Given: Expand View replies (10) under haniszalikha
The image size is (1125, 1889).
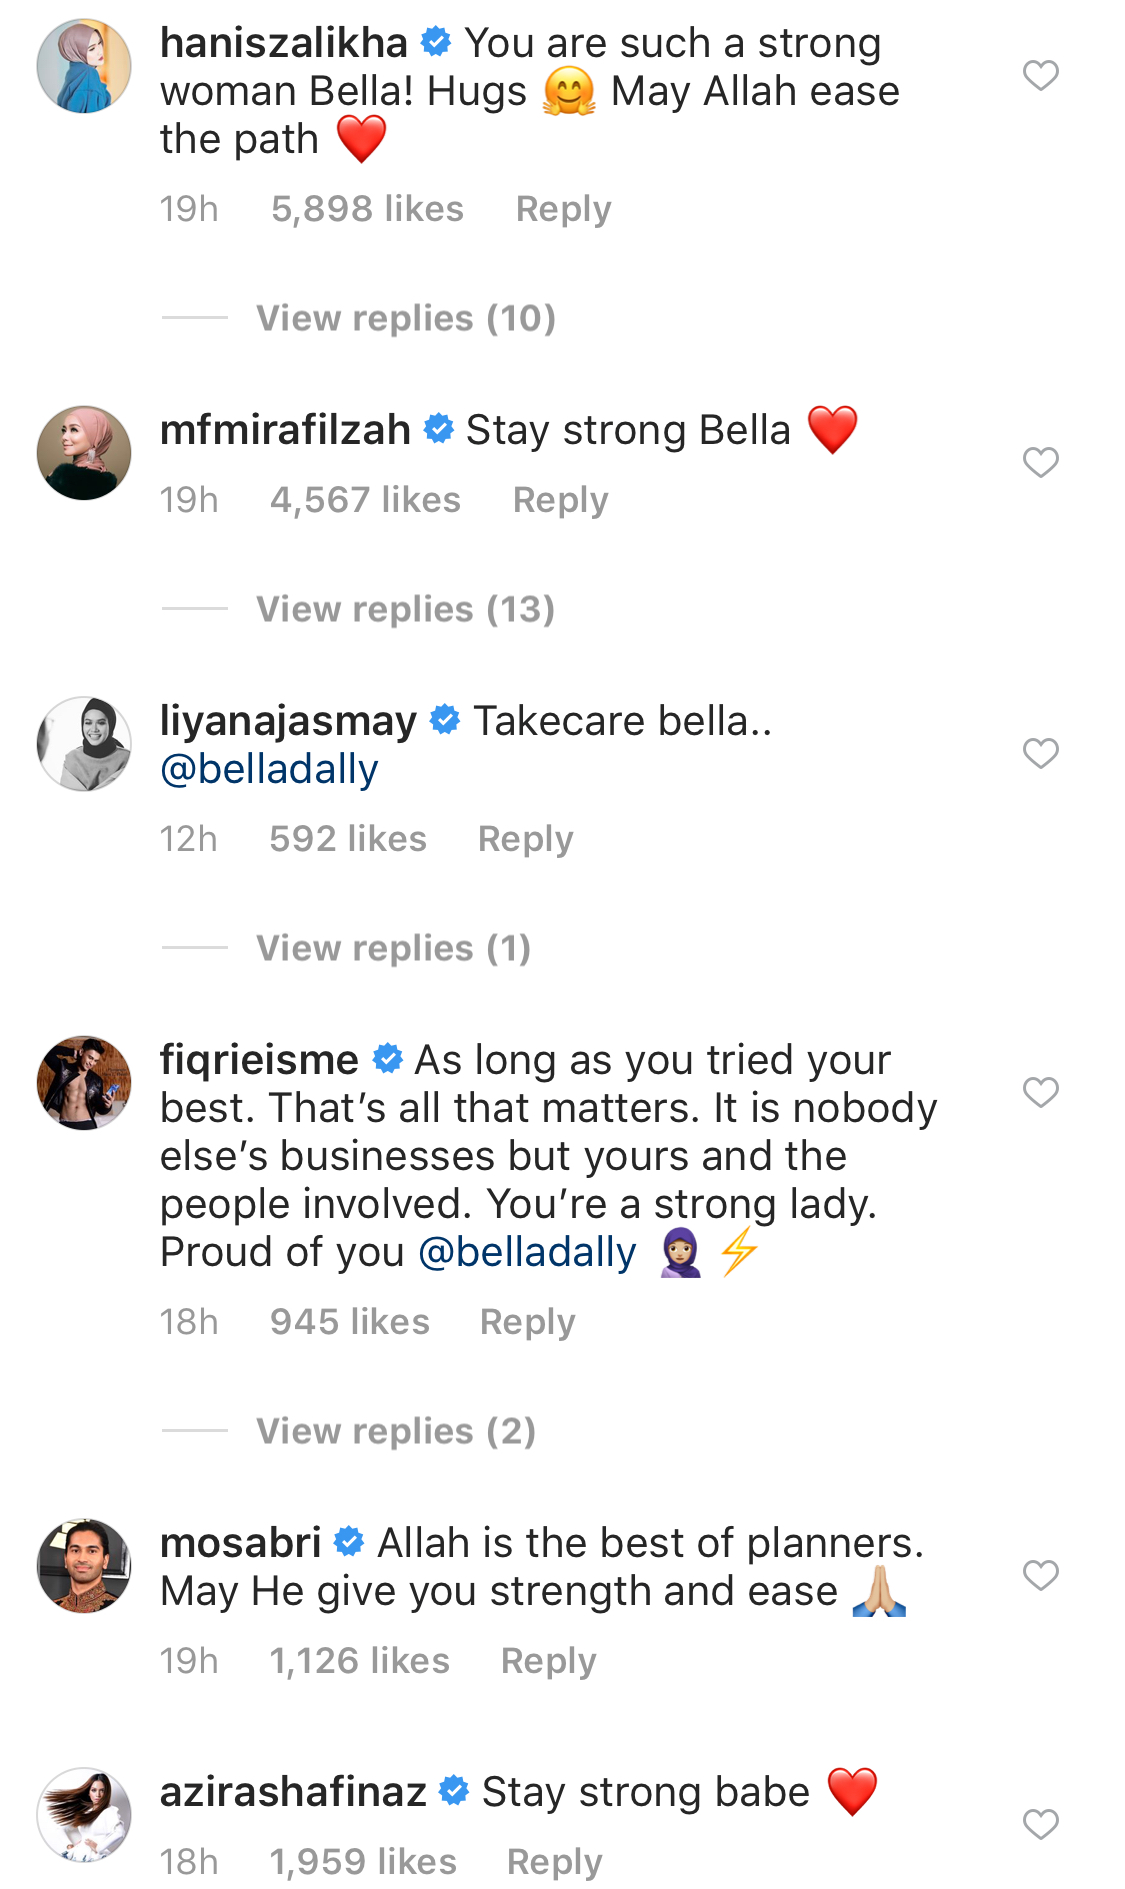Looking at the screenshot, I should click(x=405, y=318).
